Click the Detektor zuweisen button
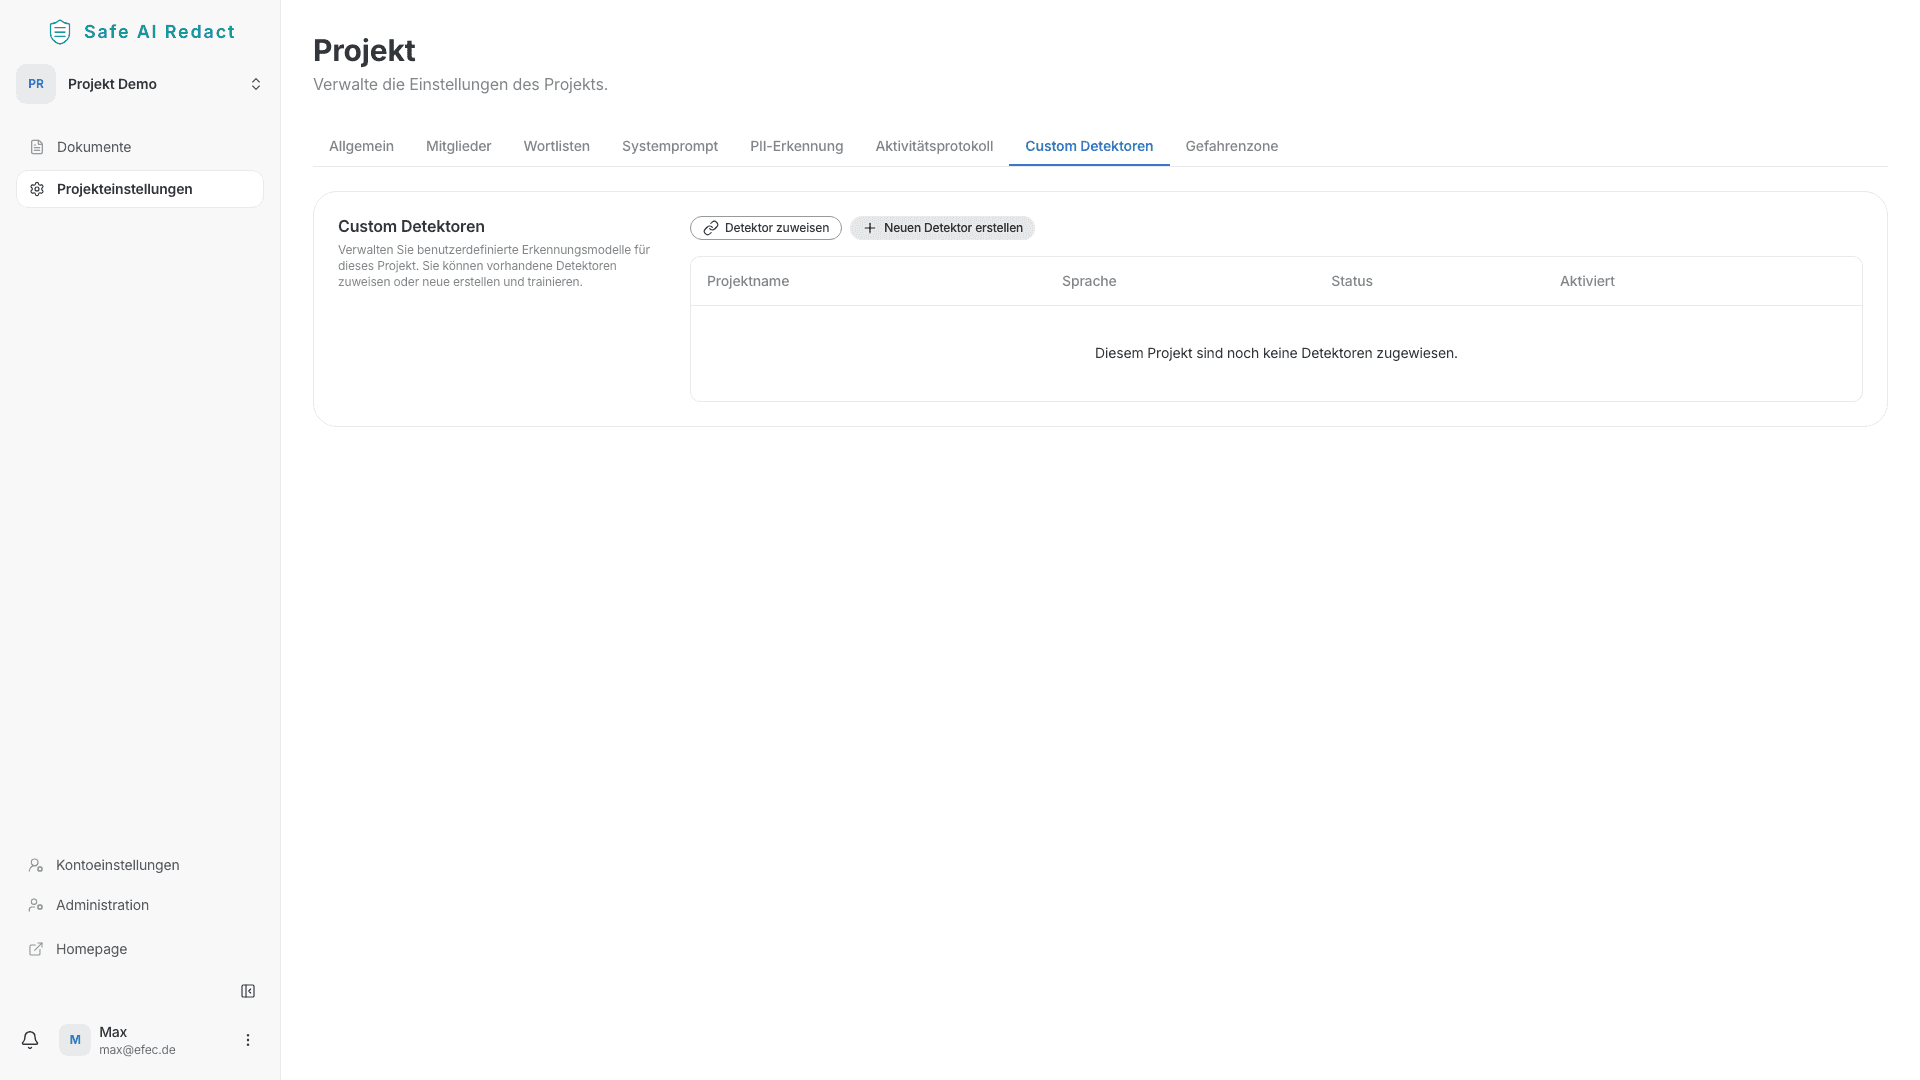This screenshot has height=1080, width=1920. pos(765,228)
